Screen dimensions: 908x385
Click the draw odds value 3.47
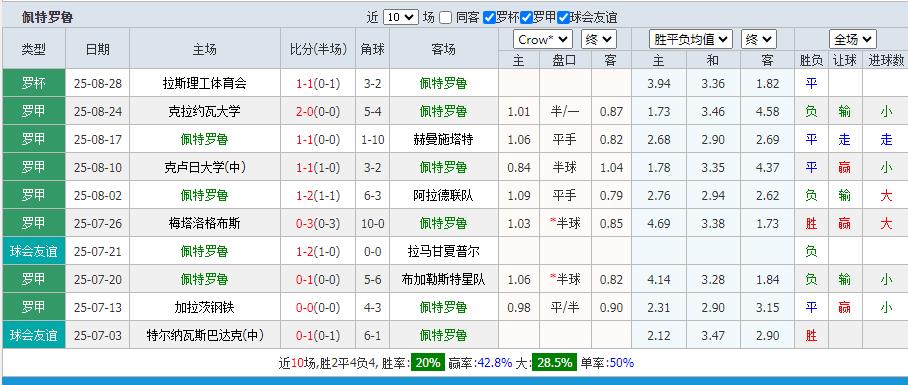713,335
